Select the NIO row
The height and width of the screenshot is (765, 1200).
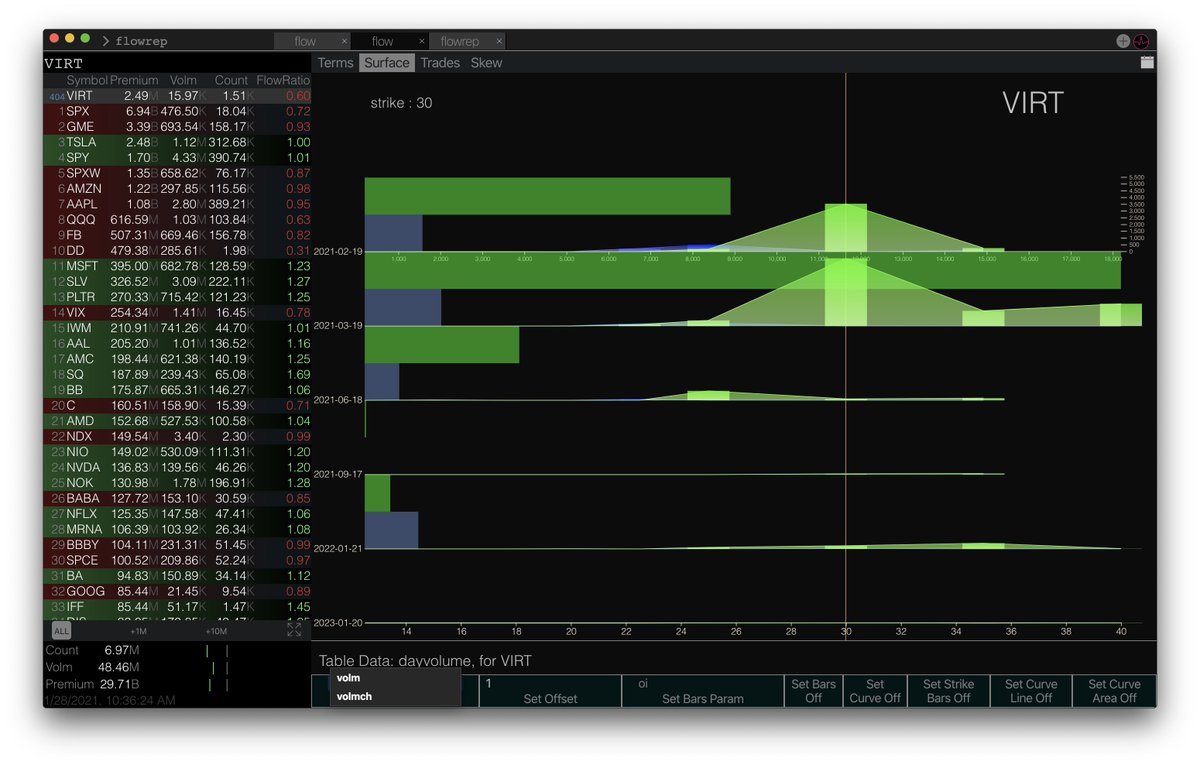(177, 452)
